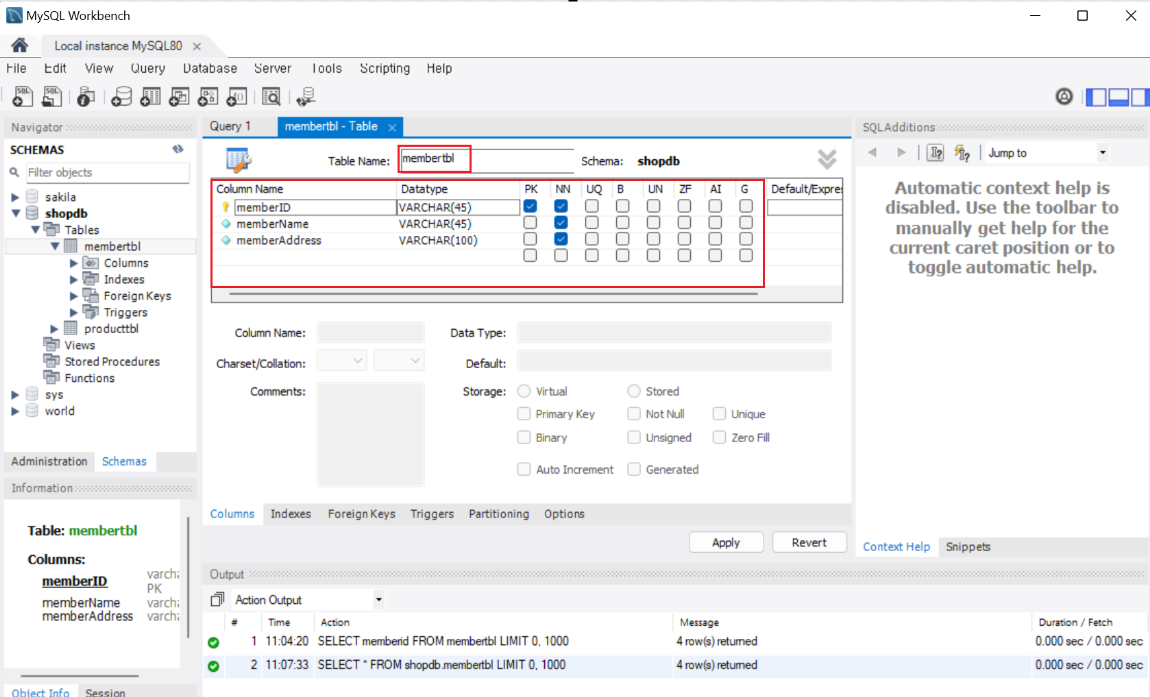Switch to the Foreign Keys bottom tab
Image resolution: width=1150 pixels, height=697 pixels.
362,514
